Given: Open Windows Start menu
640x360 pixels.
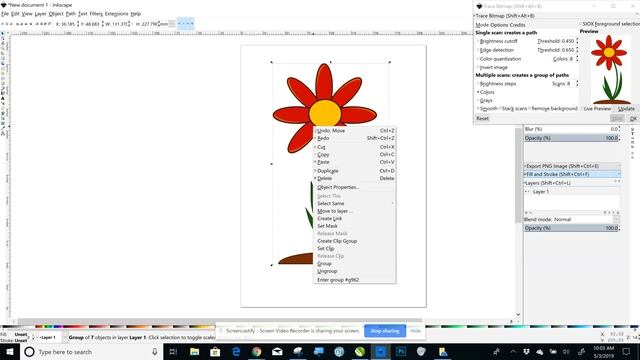Looking at the screenshot, I should [x=10, y=352].
